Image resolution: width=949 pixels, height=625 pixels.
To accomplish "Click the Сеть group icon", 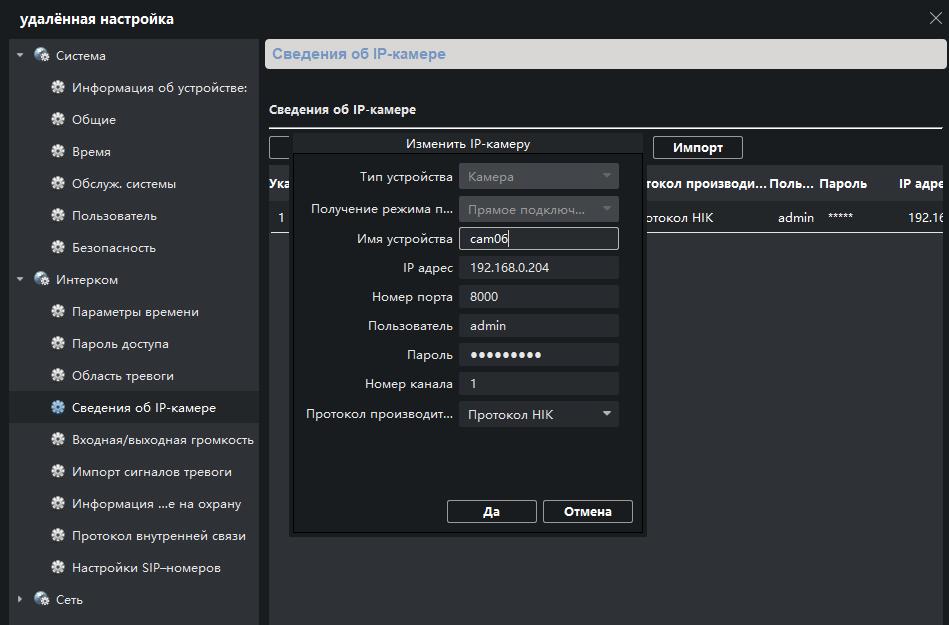I will (42, 600).
